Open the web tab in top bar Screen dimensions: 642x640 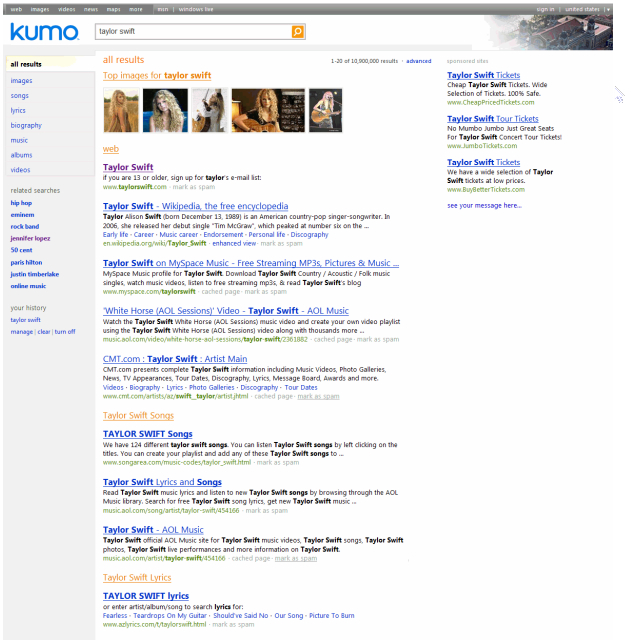tap(16, 9)
